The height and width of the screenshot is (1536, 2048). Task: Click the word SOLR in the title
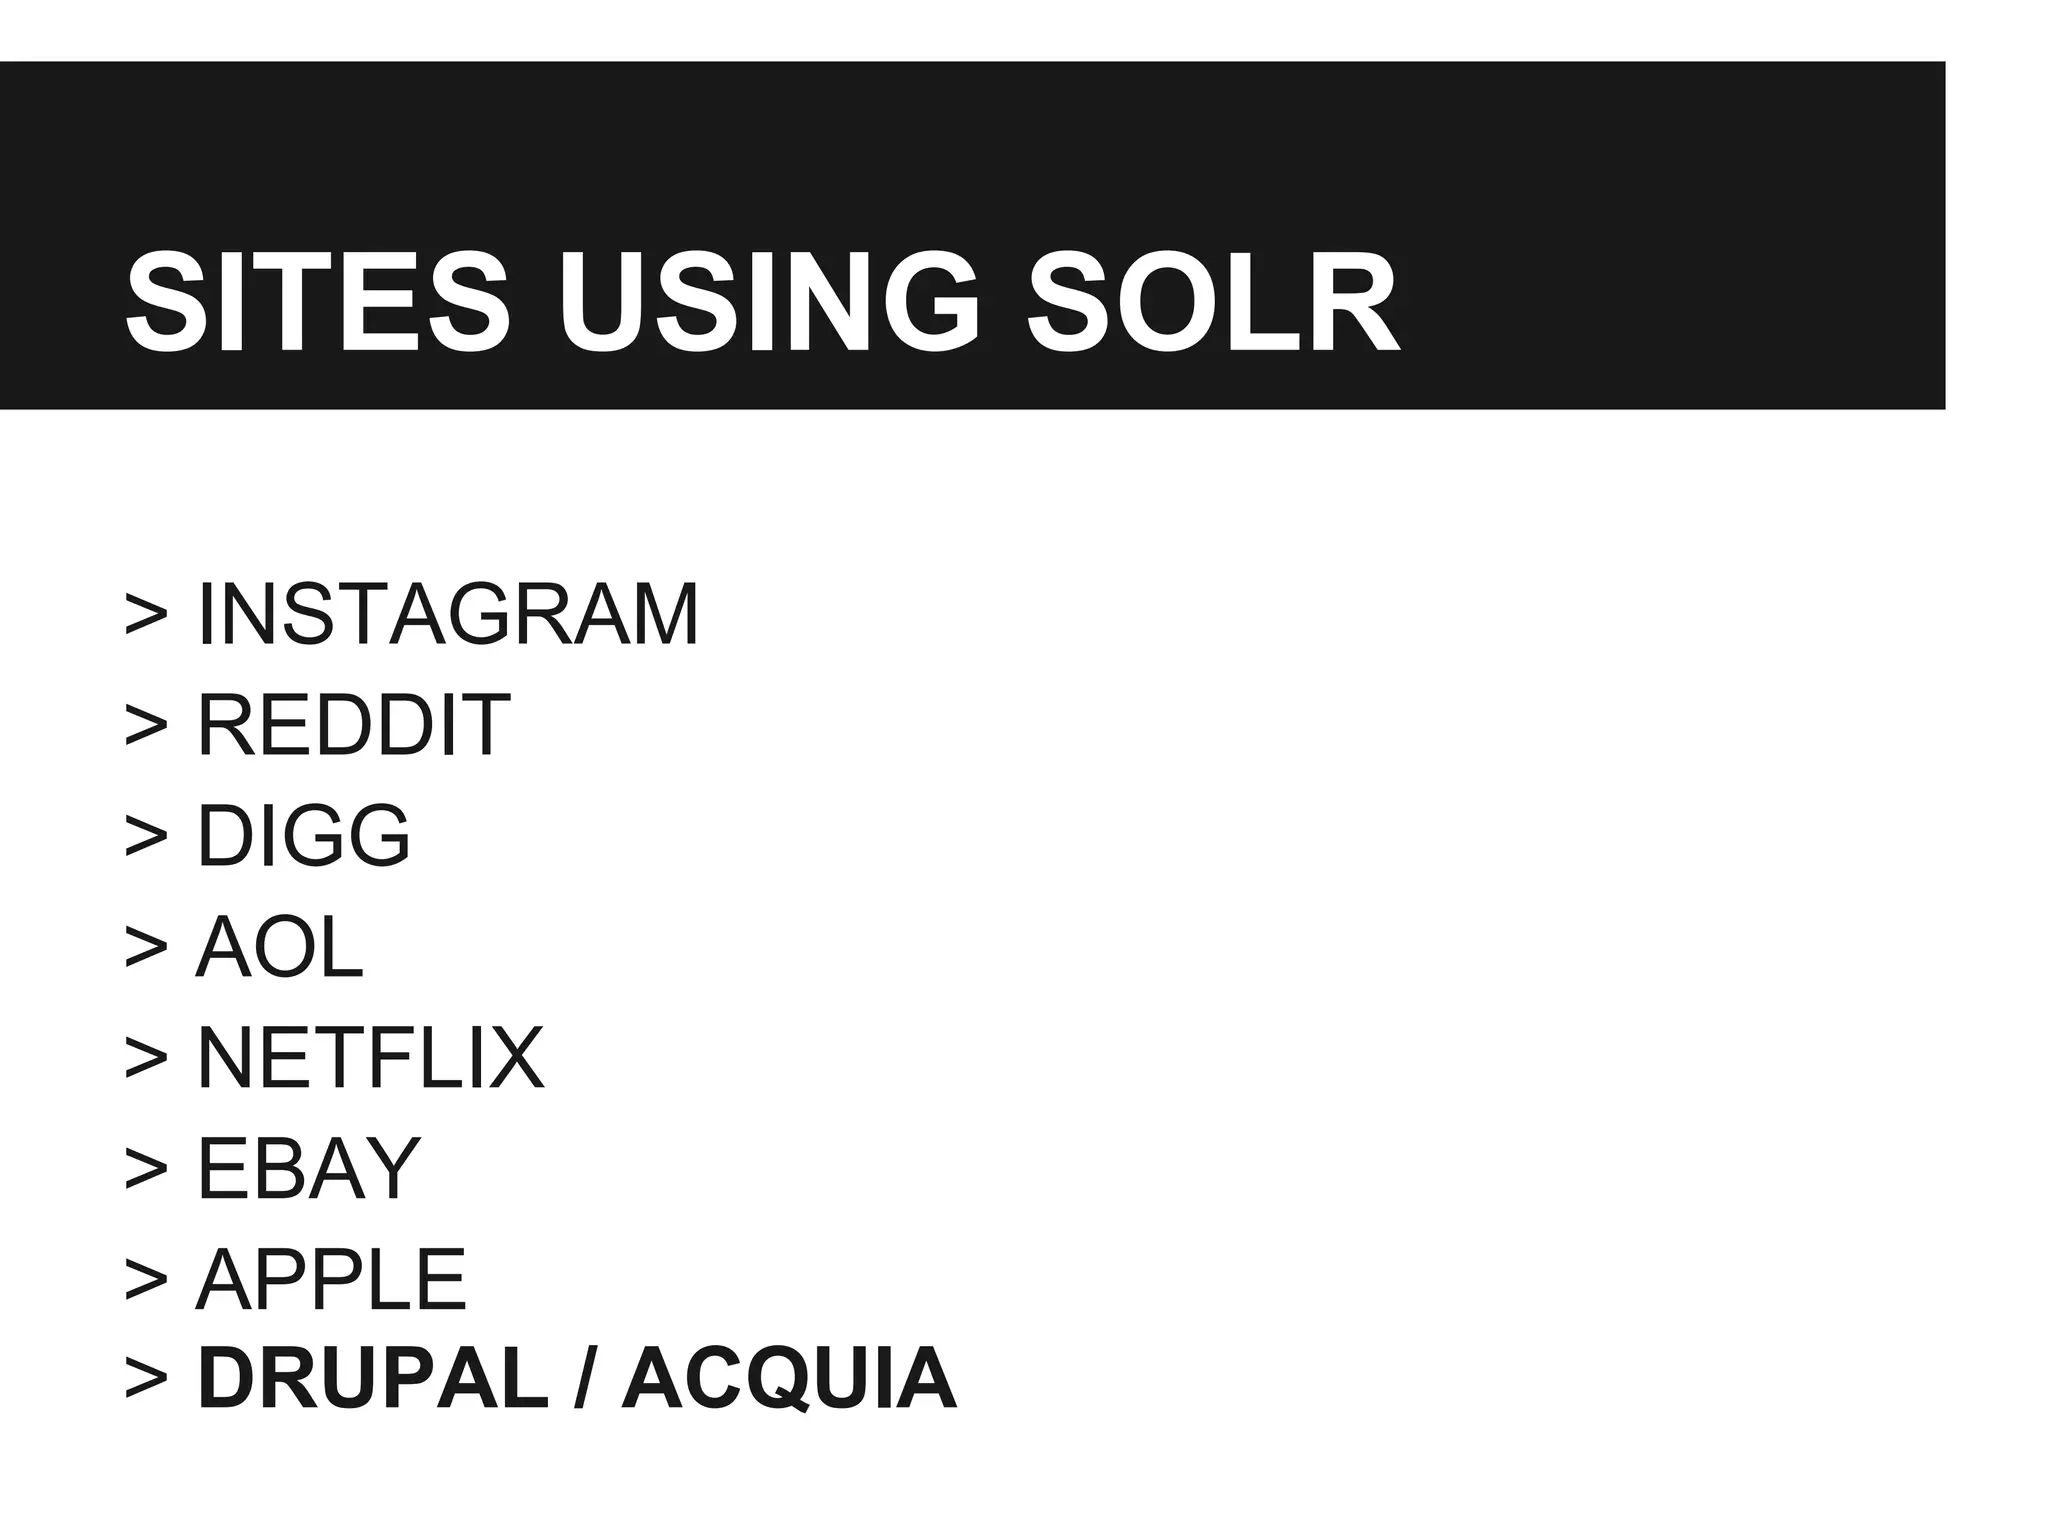[x=1213, y=302]
